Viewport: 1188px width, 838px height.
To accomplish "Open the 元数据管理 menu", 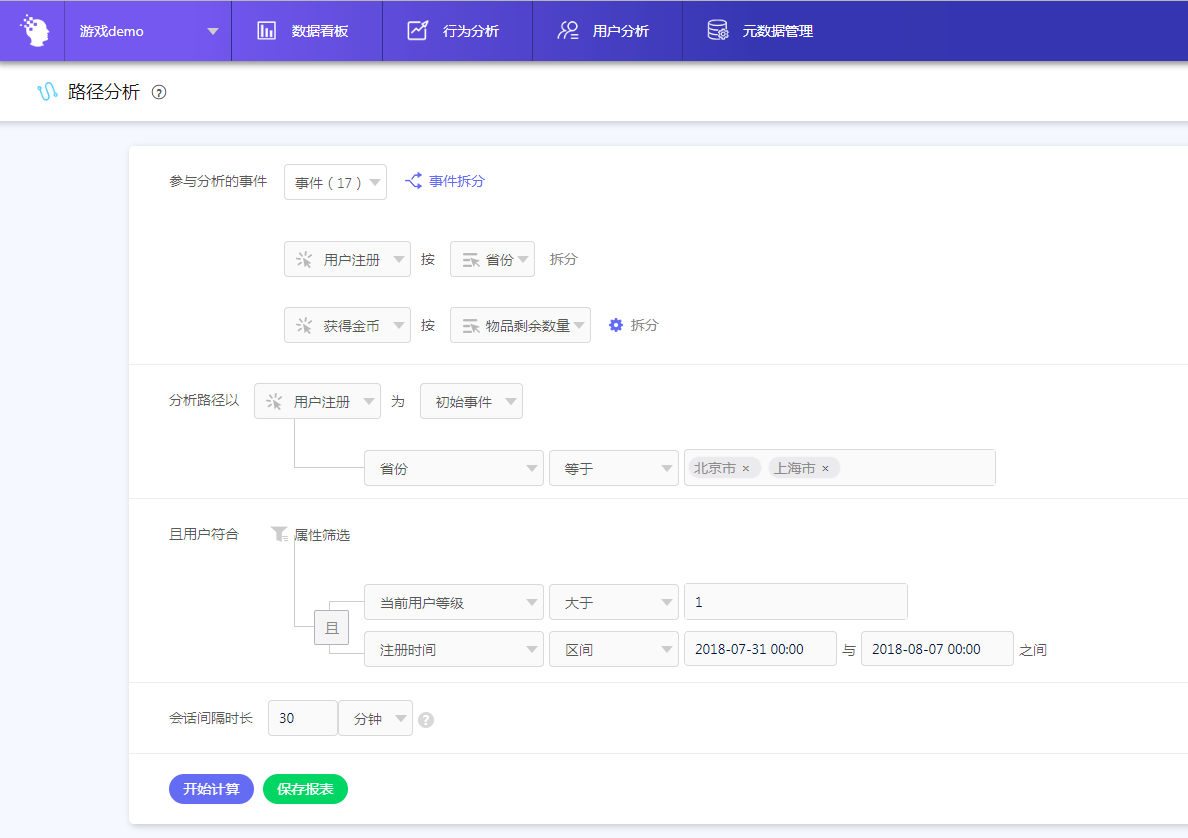I will [762, 31].
